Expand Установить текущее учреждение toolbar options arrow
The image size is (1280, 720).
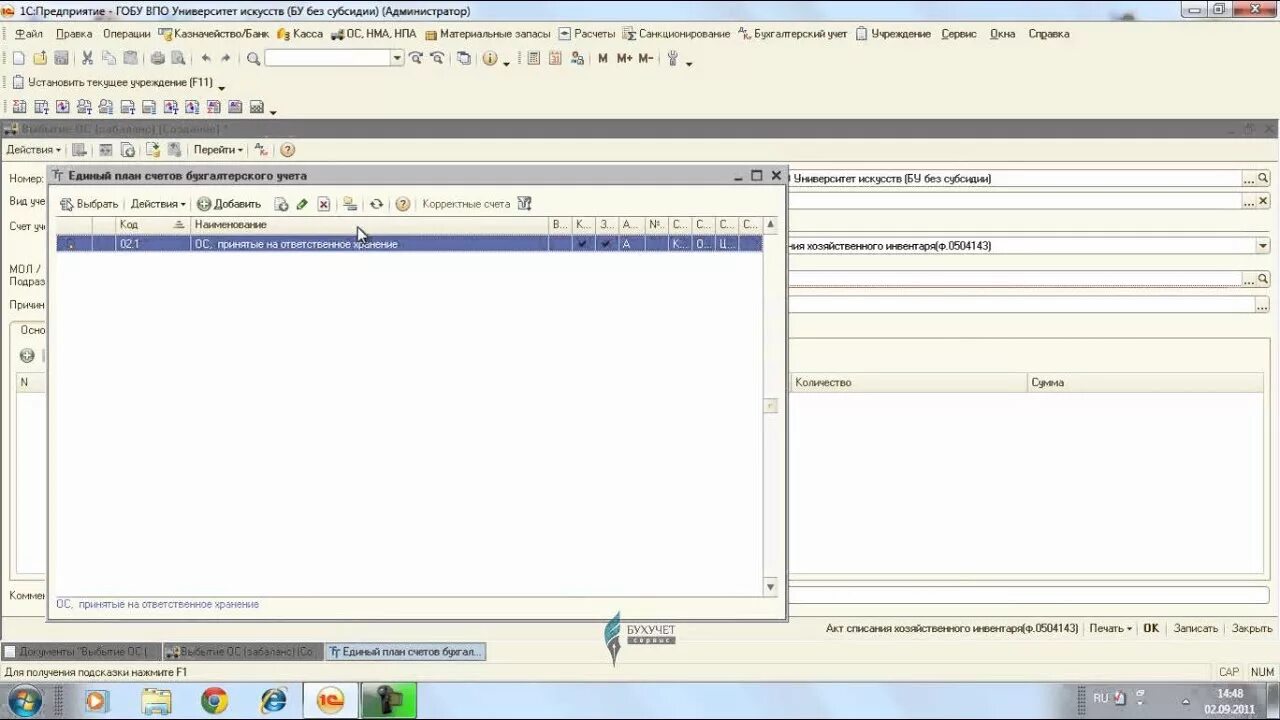point(221,87)
